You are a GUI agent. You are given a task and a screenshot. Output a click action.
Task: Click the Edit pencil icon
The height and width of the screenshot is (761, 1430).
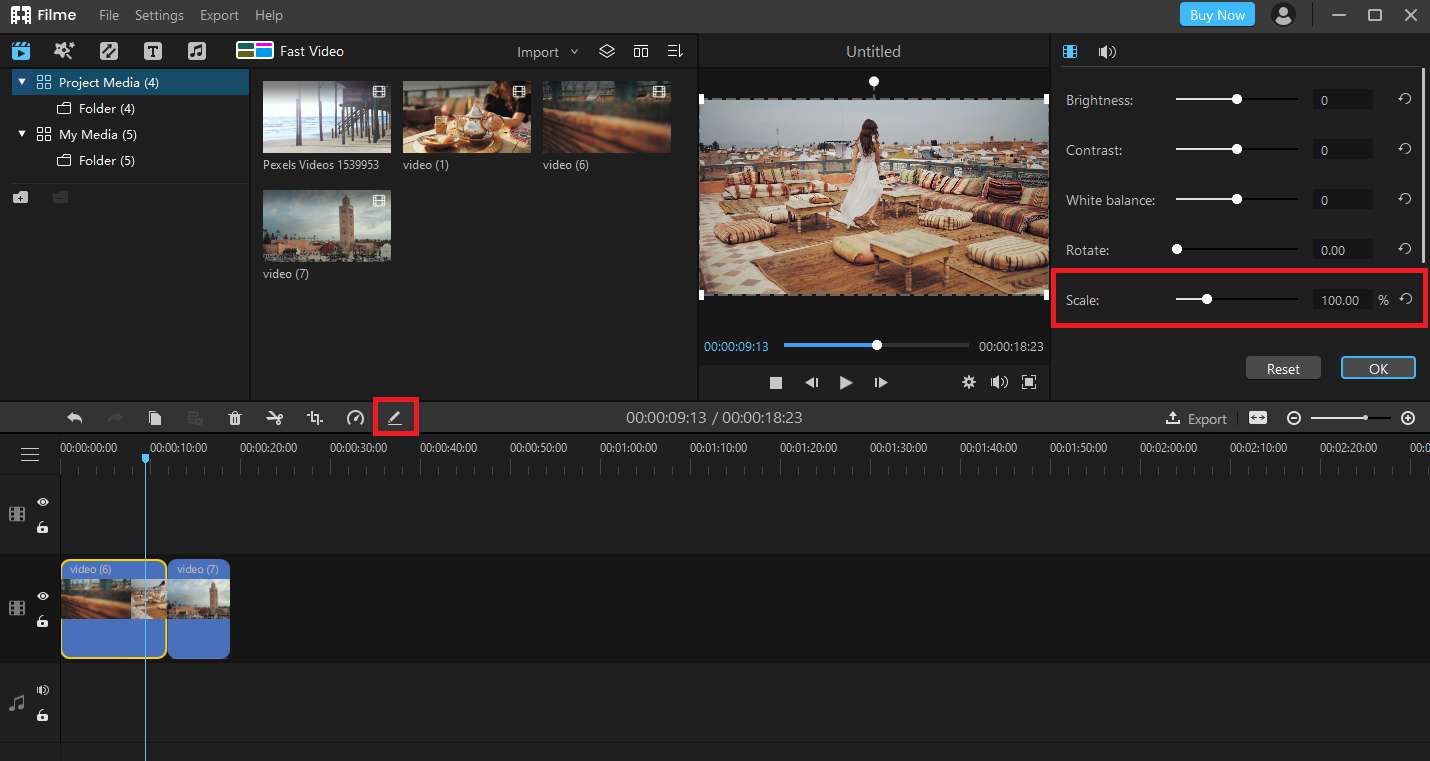pyautogui.click(x=395, y=418)
